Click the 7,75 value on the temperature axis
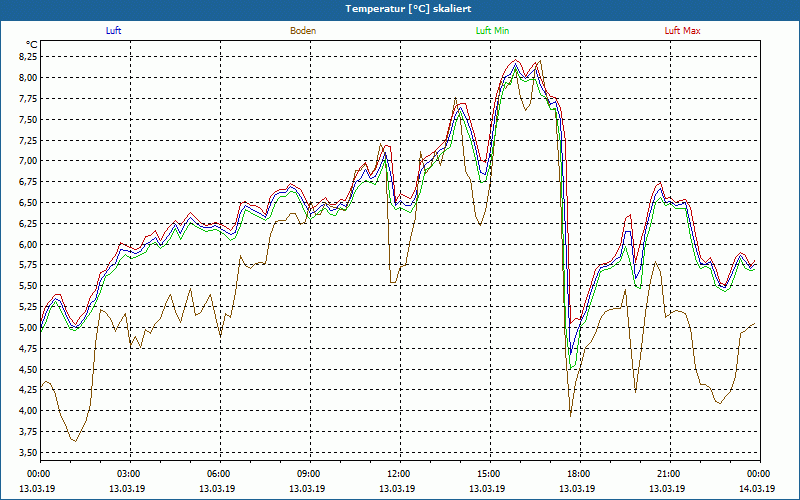The height and width of the screenshot is (500, 800). click(28, 98)
